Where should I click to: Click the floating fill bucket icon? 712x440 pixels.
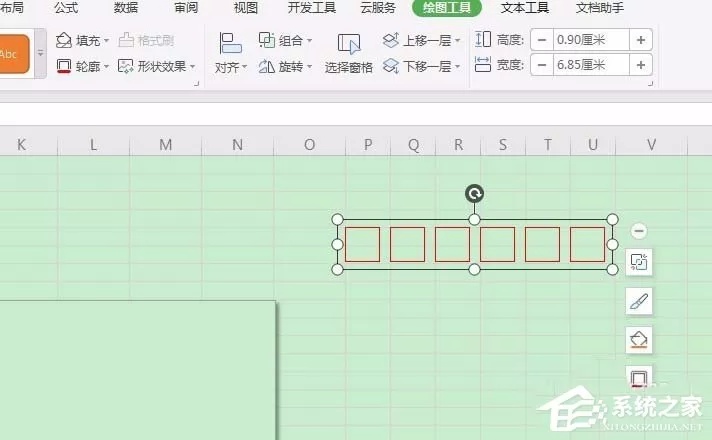[x=639, y=340]
